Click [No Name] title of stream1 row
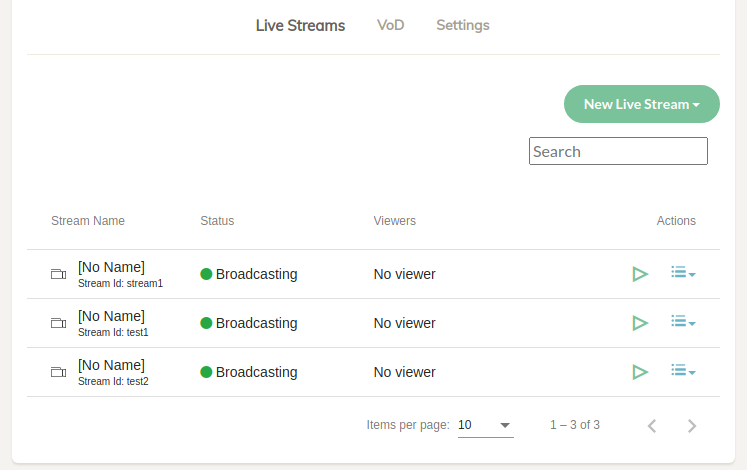The width and height of the screenshot is (747, 470). click(111, 267)
